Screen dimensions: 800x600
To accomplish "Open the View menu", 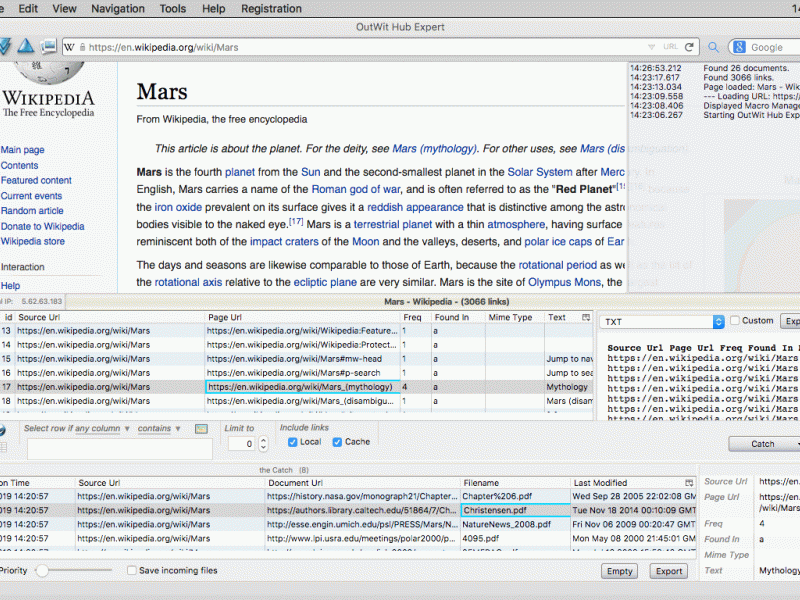I will [x=64, y=9].
